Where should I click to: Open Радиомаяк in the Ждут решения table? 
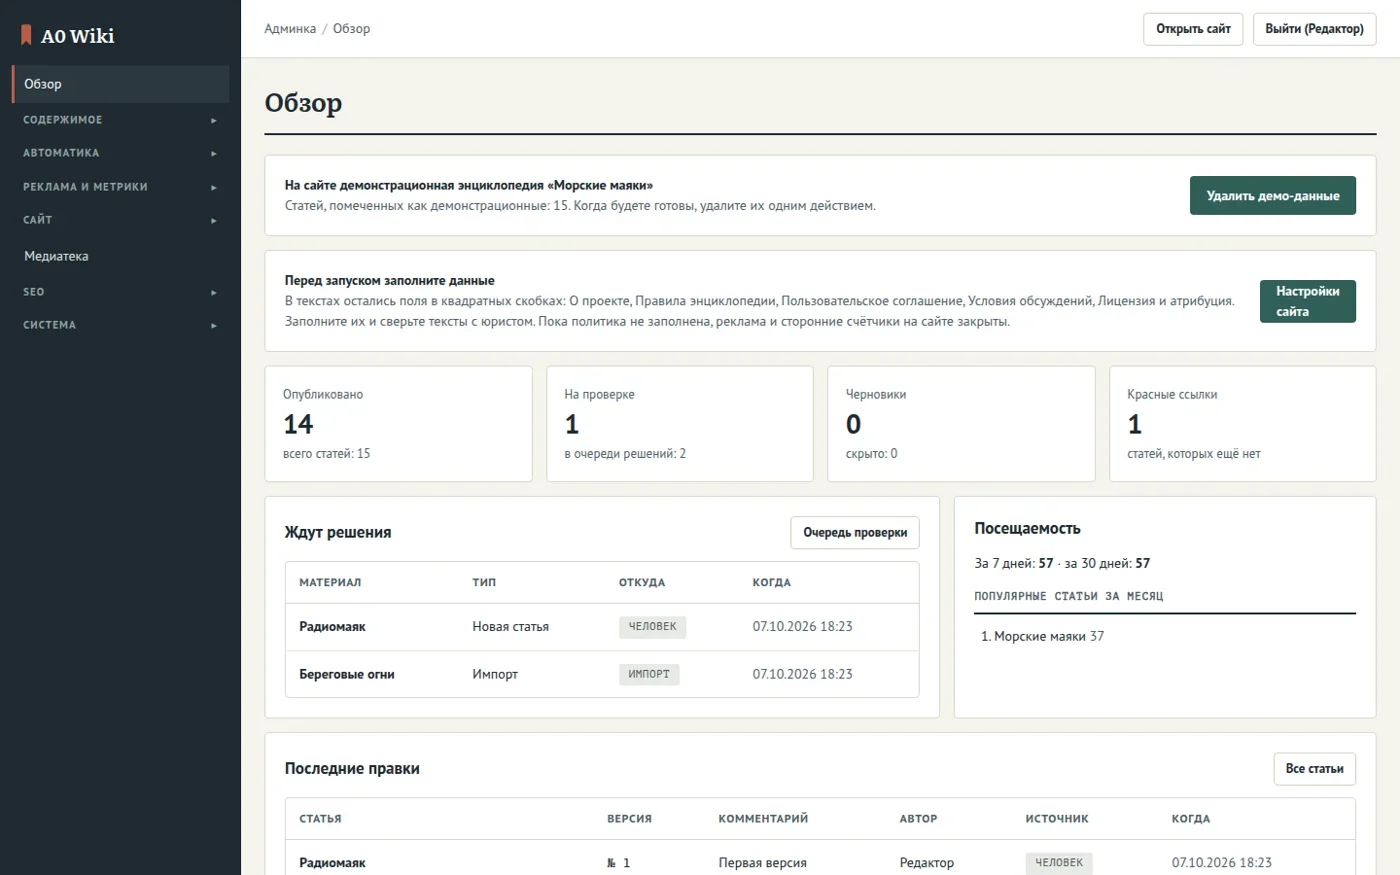(332, 627)
